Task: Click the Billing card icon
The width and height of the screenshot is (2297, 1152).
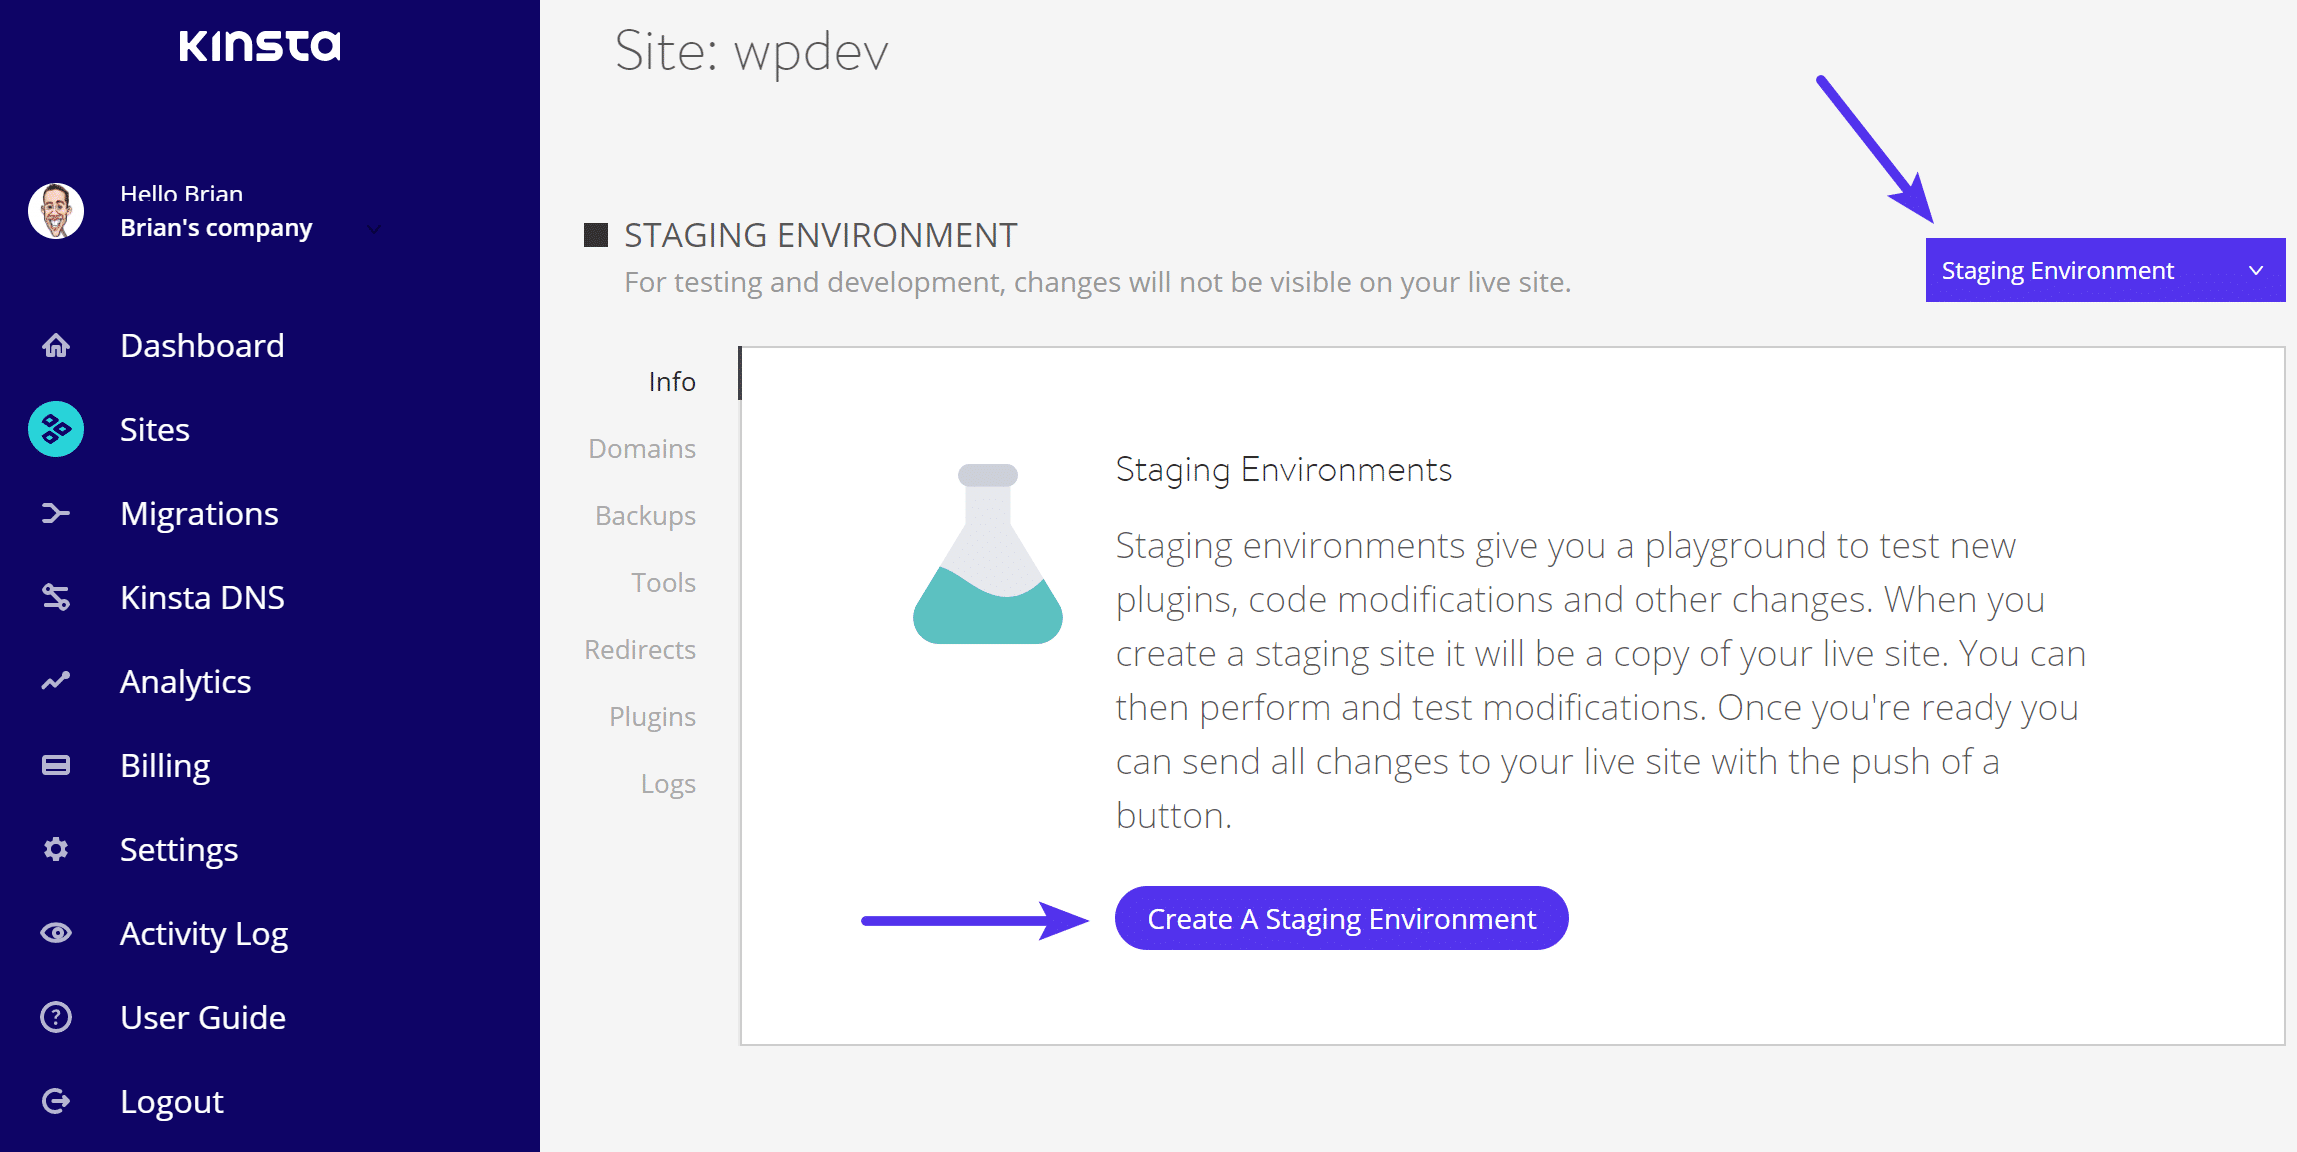Action: pyautogui.click(x=56, y=765)
